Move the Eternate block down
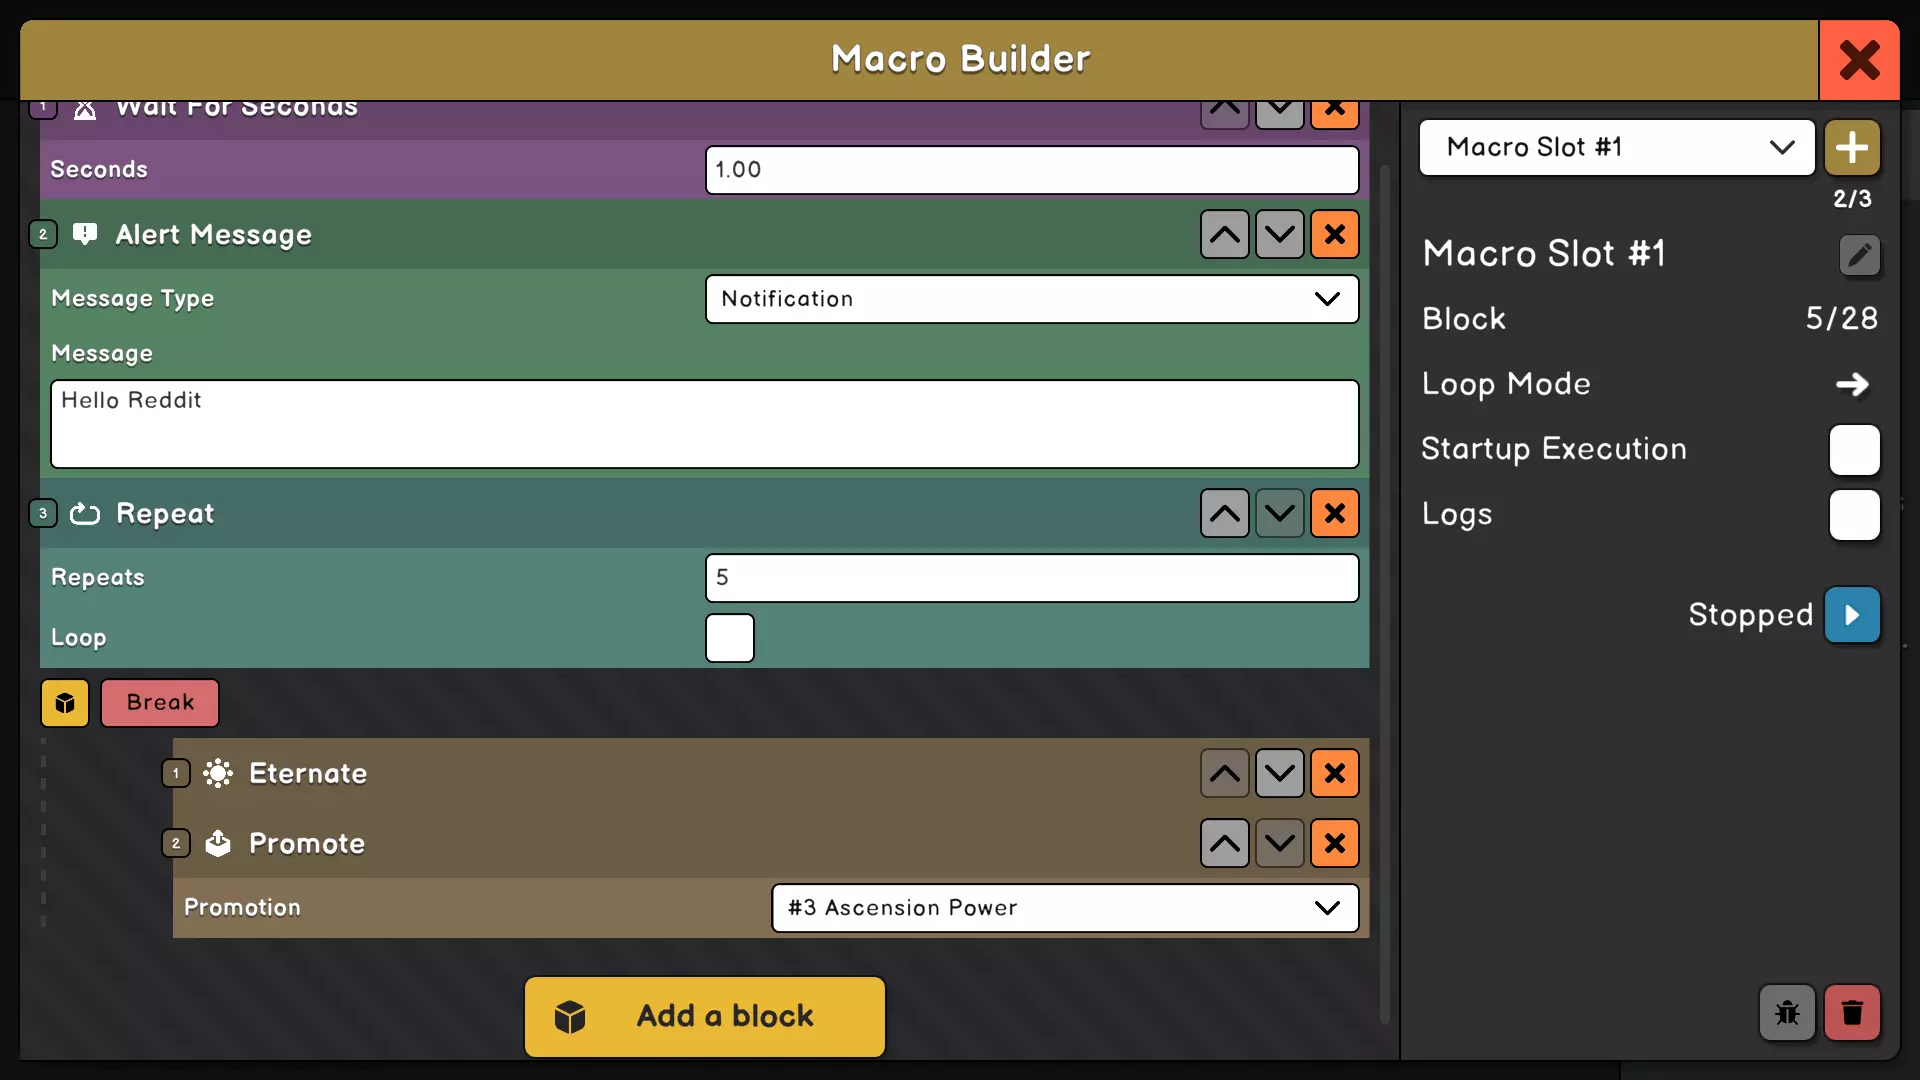The height and width of the screenshot is (1080, 1920). pos(1279,773)
